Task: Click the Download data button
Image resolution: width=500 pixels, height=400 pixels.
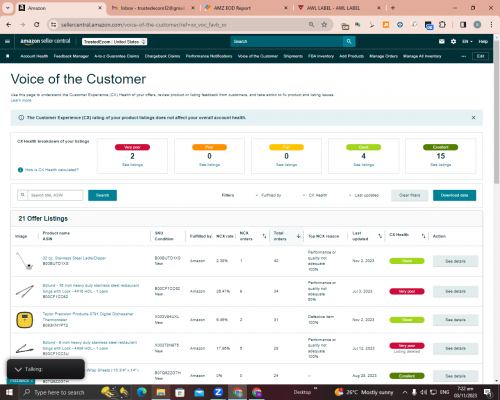Action: [x=454, y=195]
